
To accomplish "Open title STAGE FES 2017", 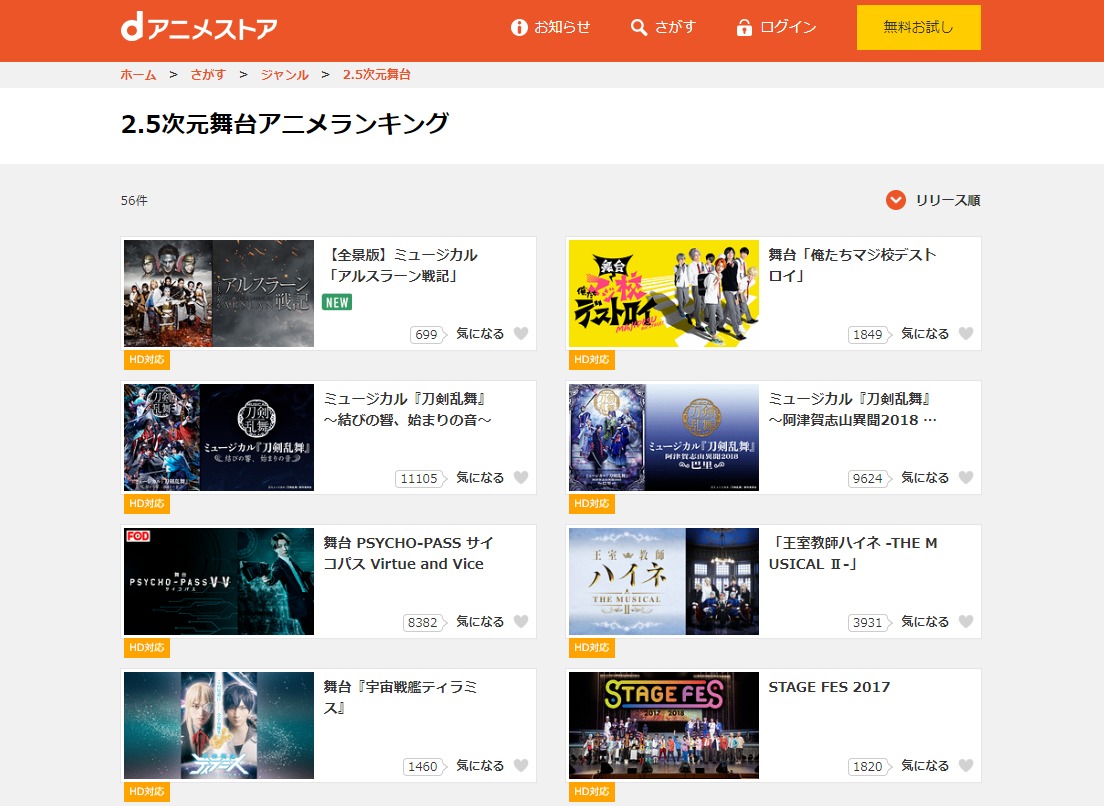I will click(x=829, y=687).
